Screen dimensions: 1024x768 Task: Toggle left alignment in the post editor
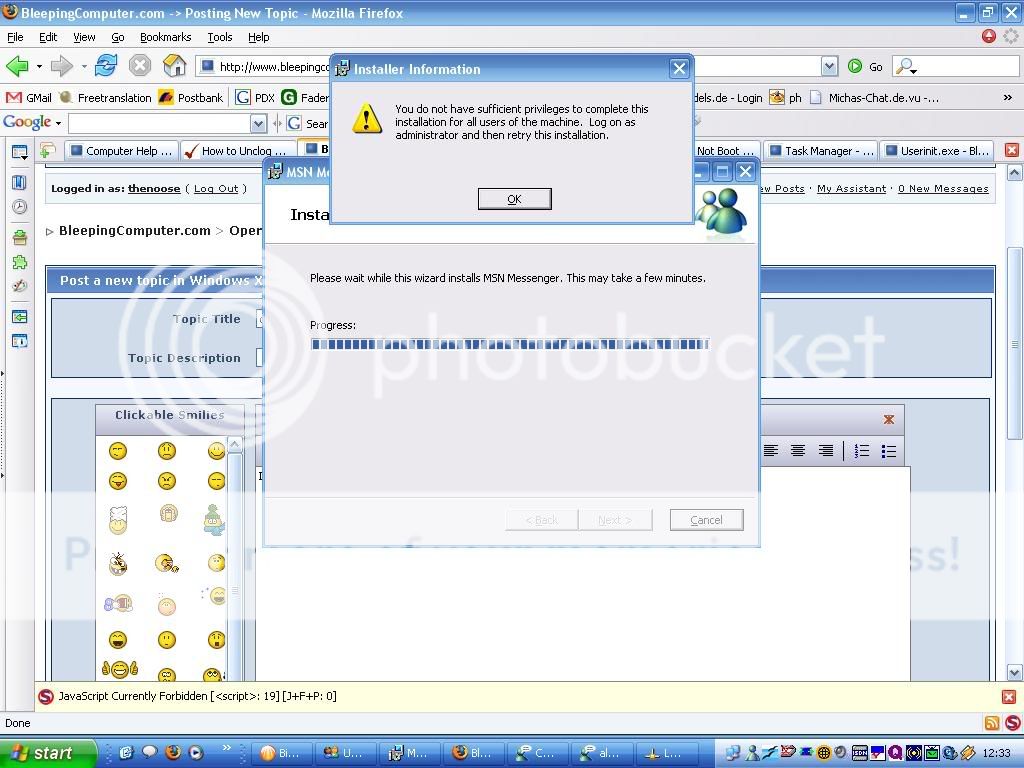771,451
